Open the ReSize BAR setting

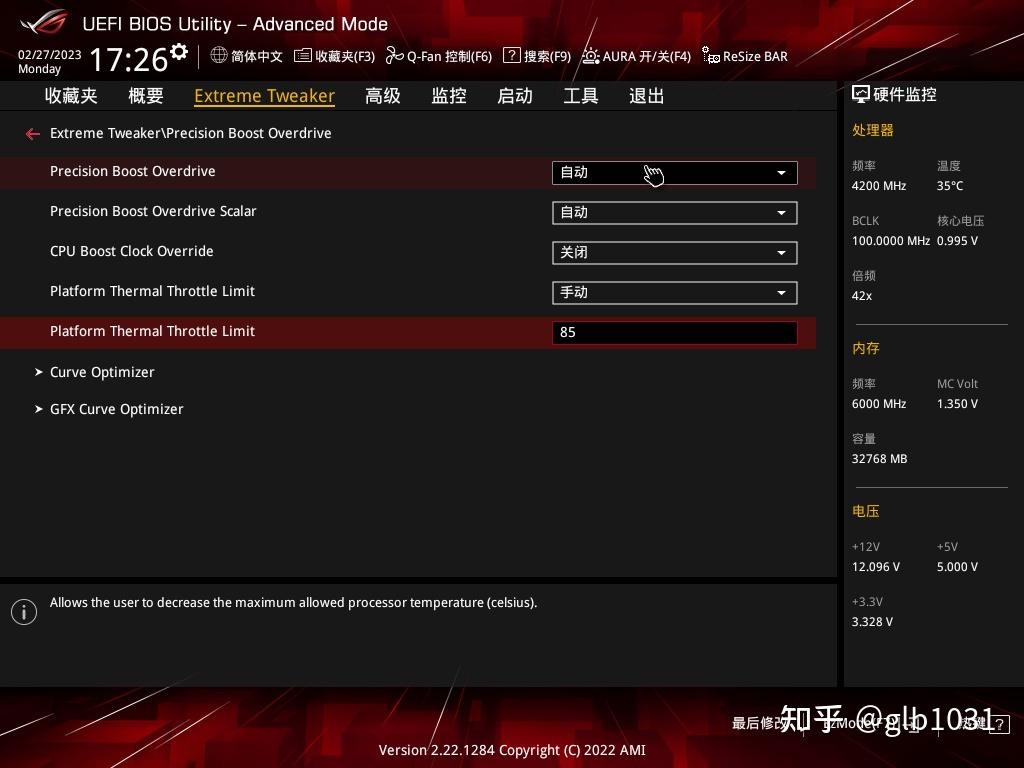745,56
